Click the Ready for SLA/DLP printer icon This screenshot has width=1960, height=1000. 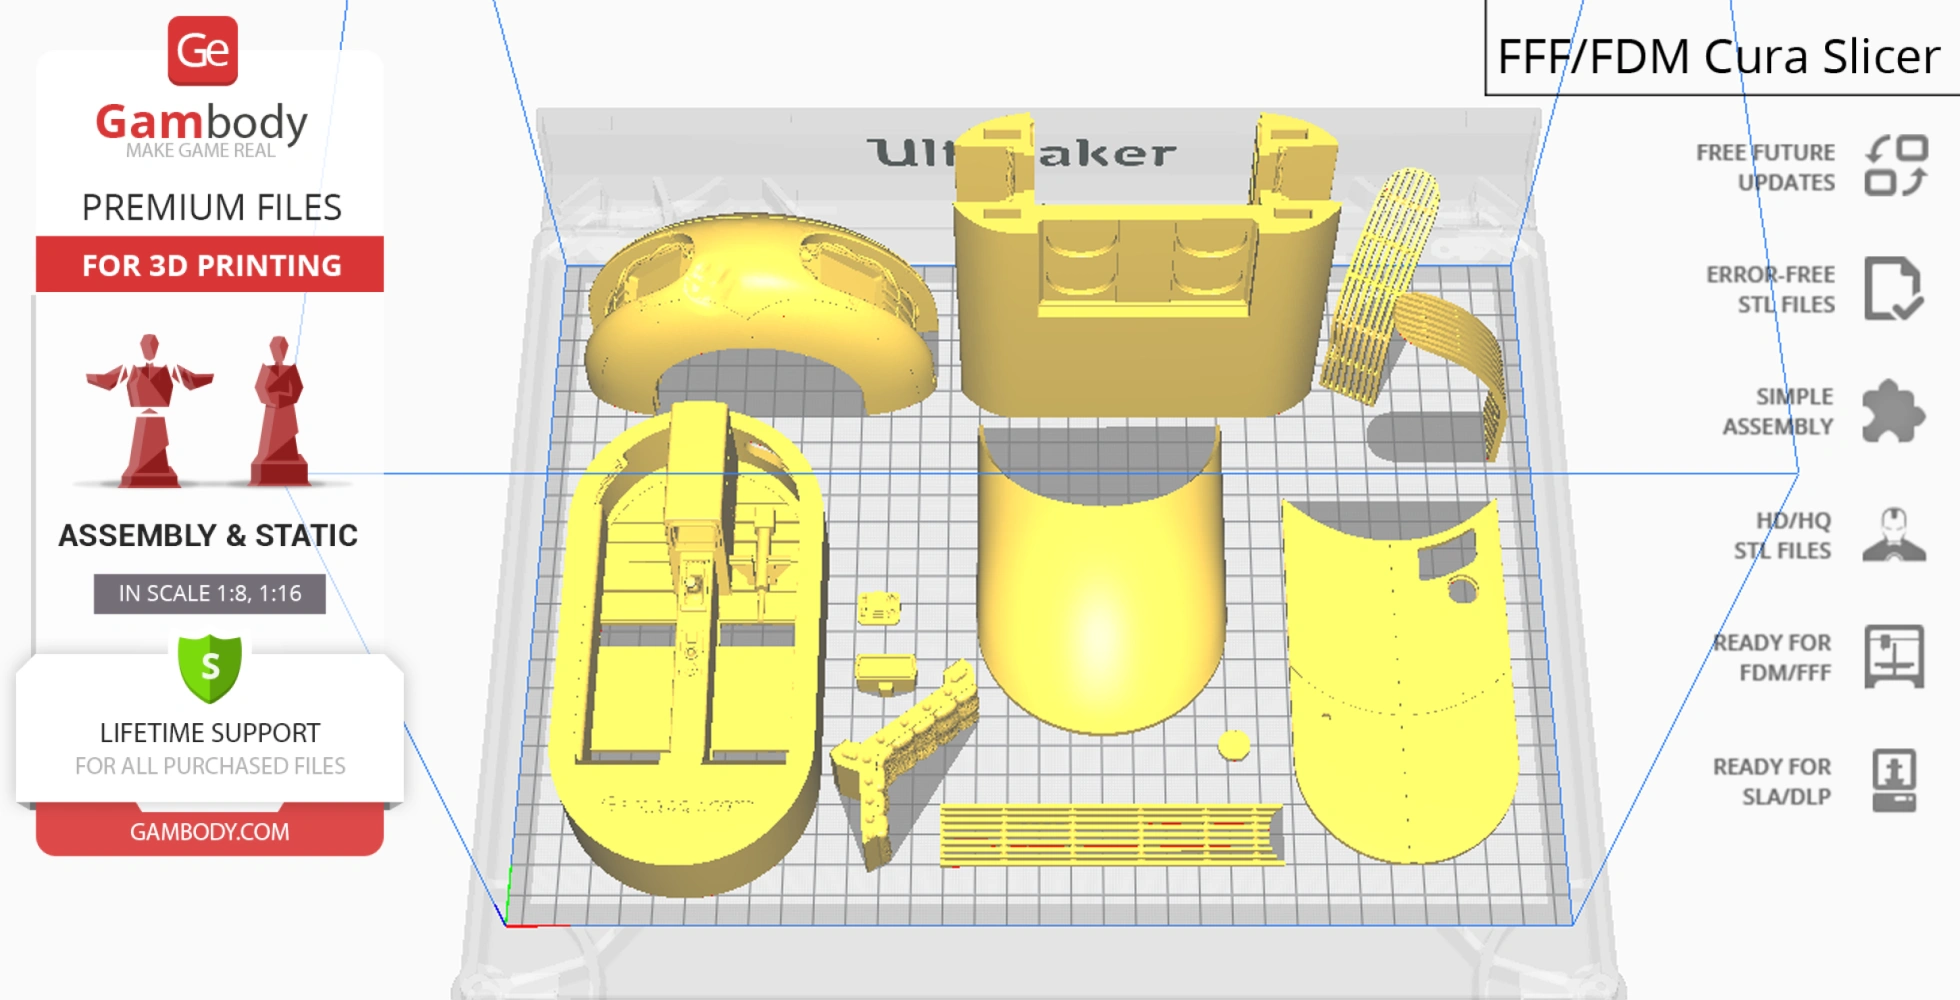click(x=1893, y=781)
